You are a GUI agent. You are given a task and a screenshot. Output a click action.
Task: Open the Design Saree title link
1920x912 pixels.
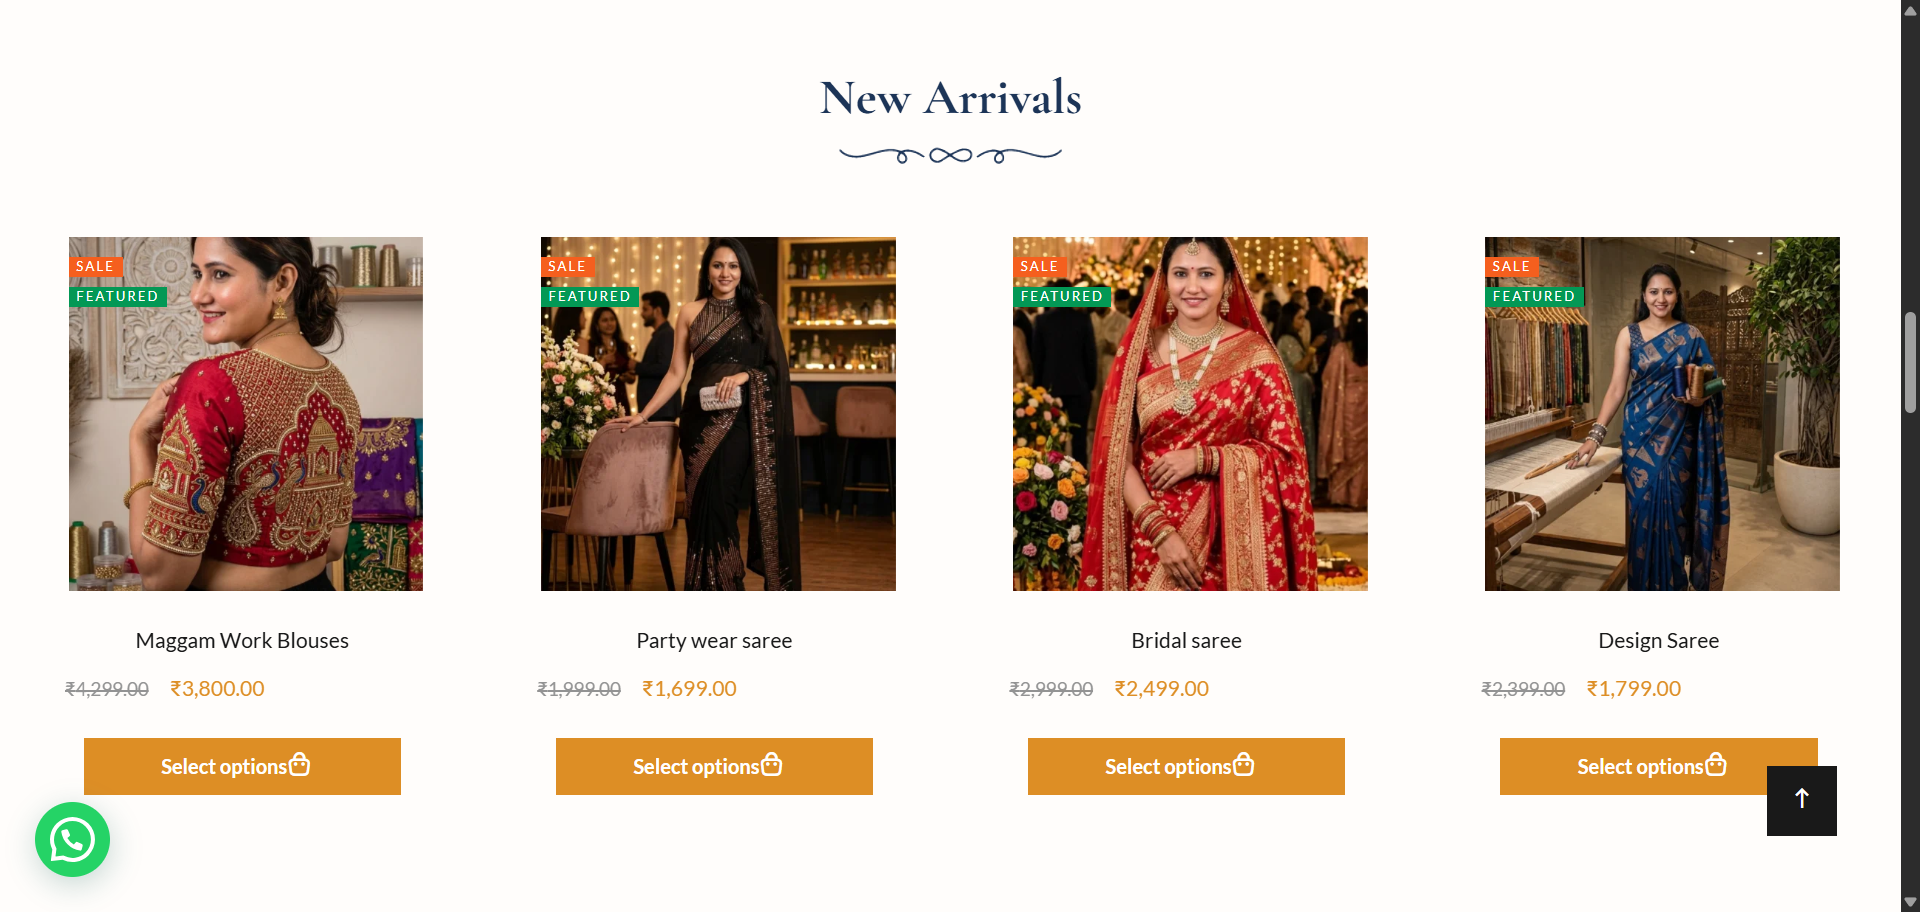(1659, 641)
